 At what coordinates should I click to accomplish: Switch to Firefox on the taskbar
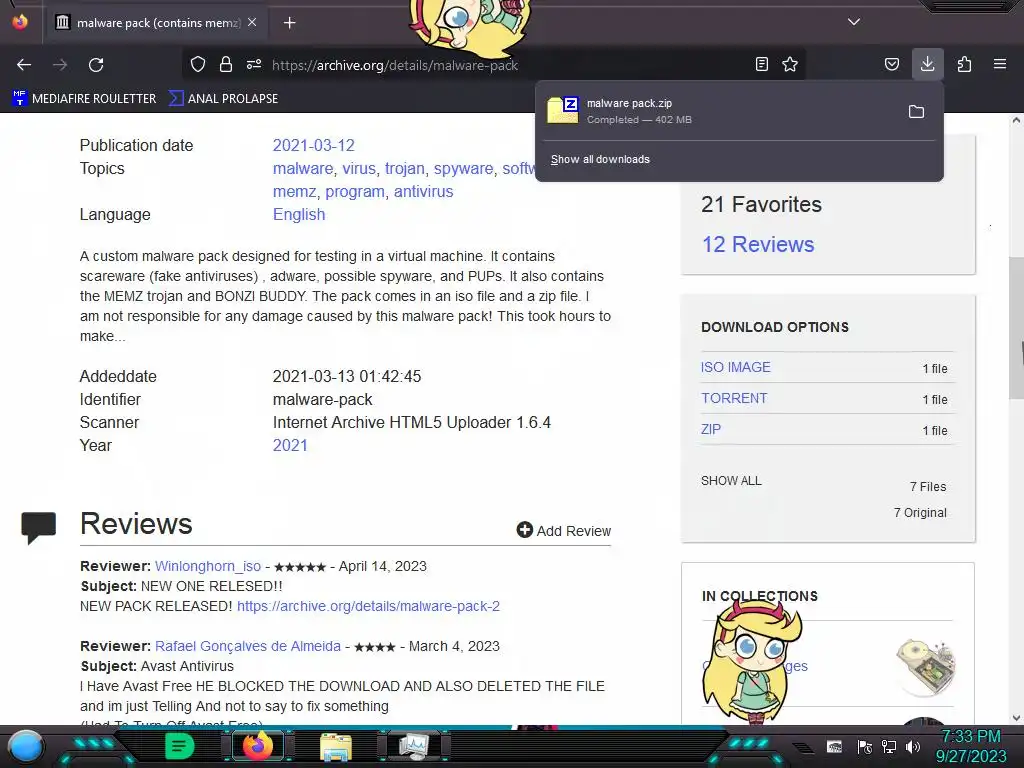[x=257, y=746]
